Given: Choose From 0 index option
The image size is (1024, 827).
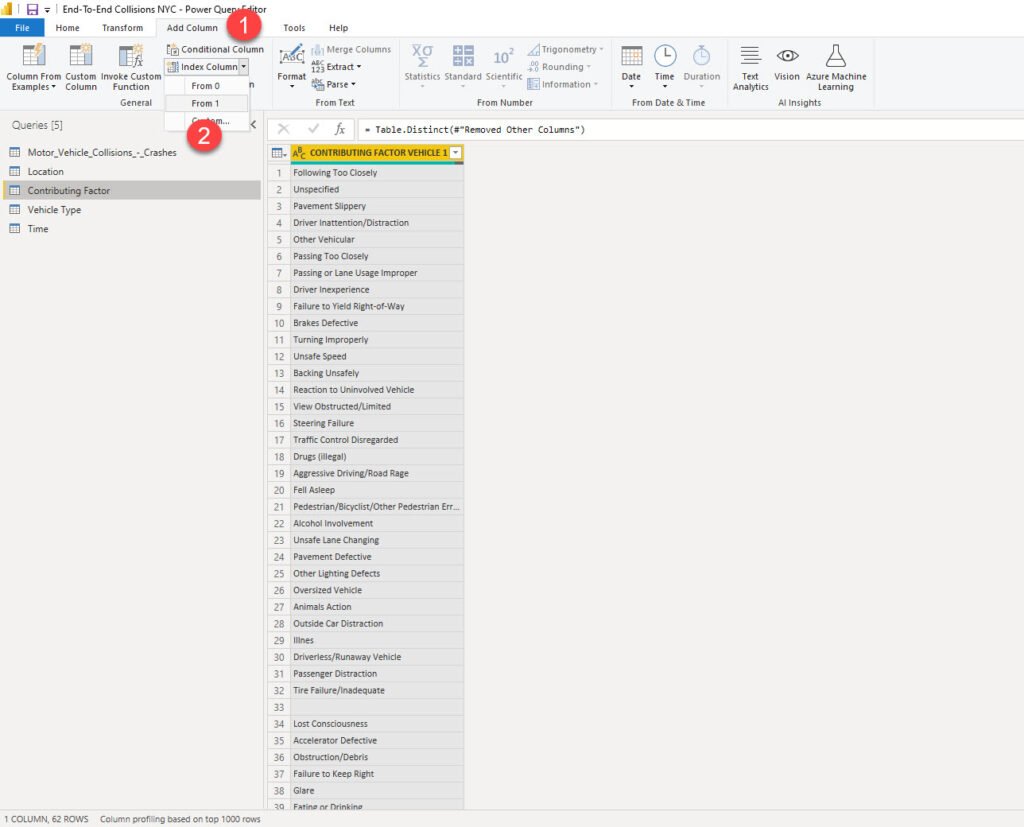Looking at the screenshot, I should tap(206, 86).
